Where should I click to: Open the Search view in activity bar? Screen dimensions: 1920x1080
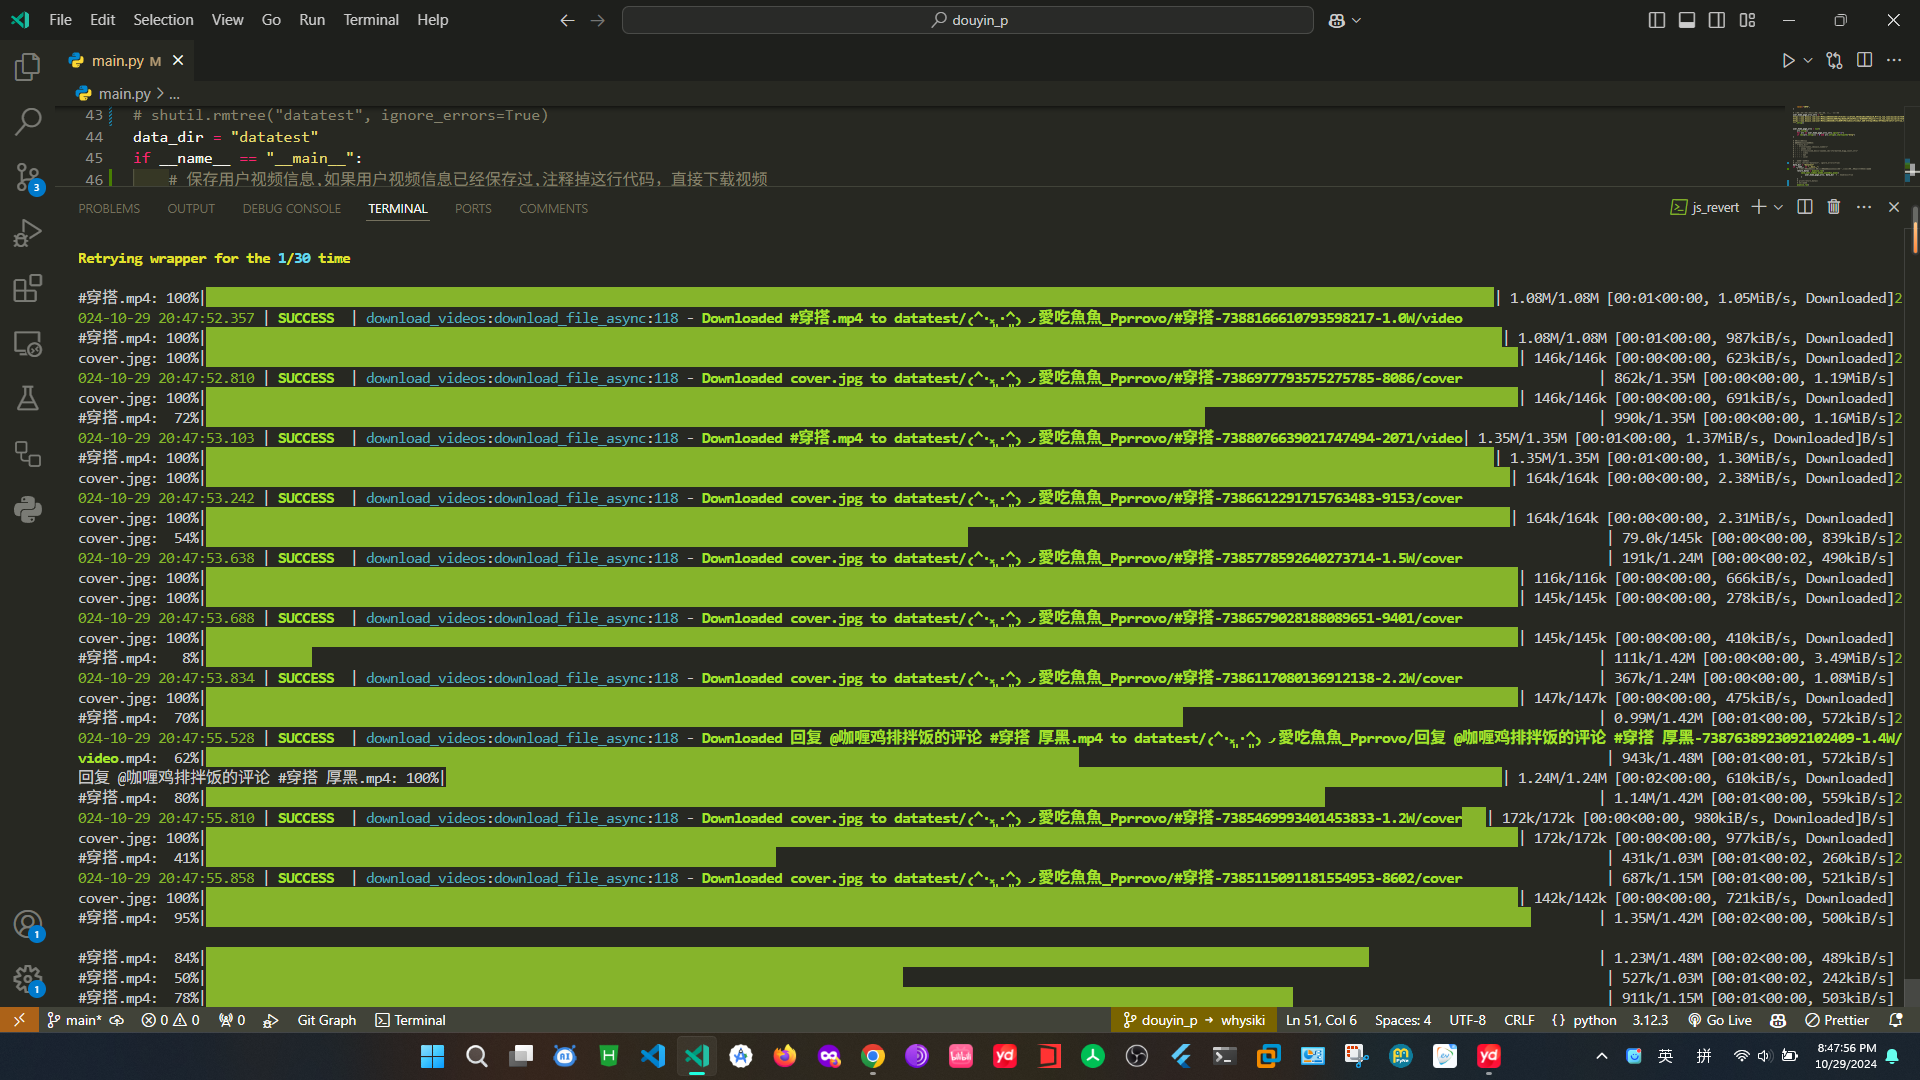click(27, 122)
